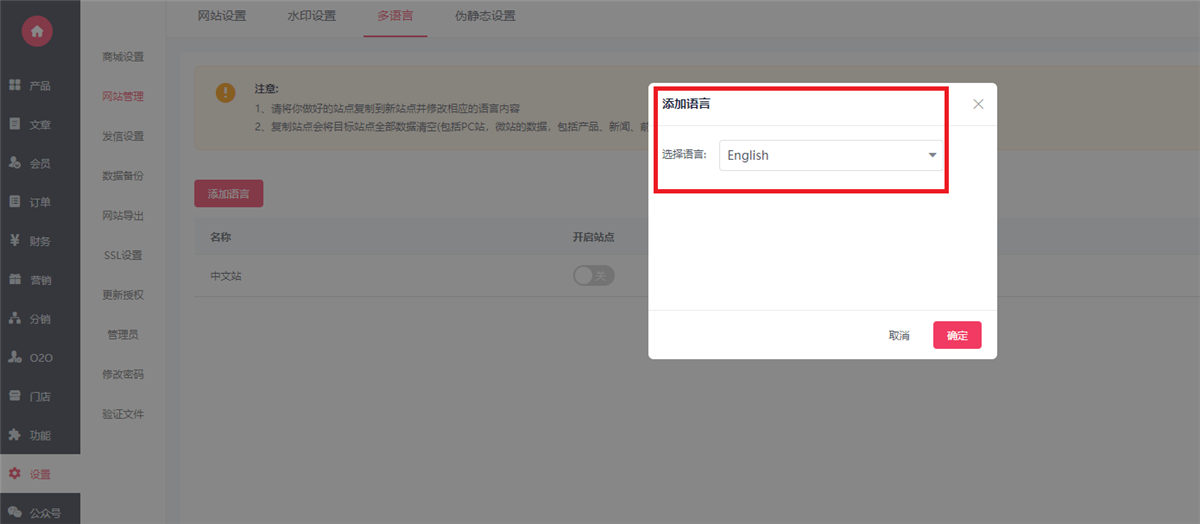
Task: Open the 订单 section icon
Action: [15, 202]
